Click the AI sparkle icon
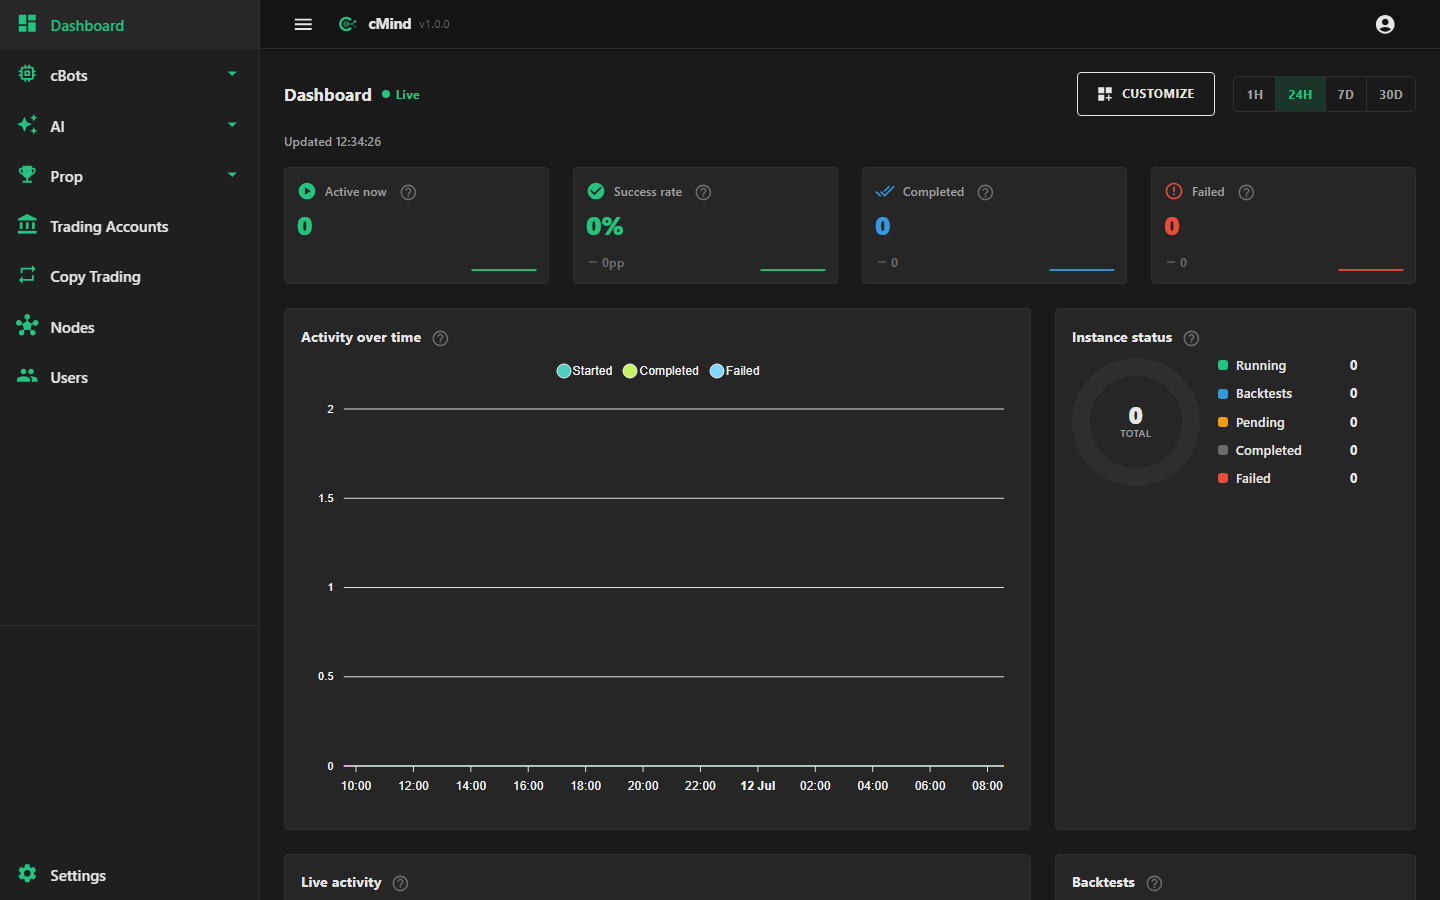Image resolution: width=1440 pixels, height=900 pixels. click(x=27, y=125)
